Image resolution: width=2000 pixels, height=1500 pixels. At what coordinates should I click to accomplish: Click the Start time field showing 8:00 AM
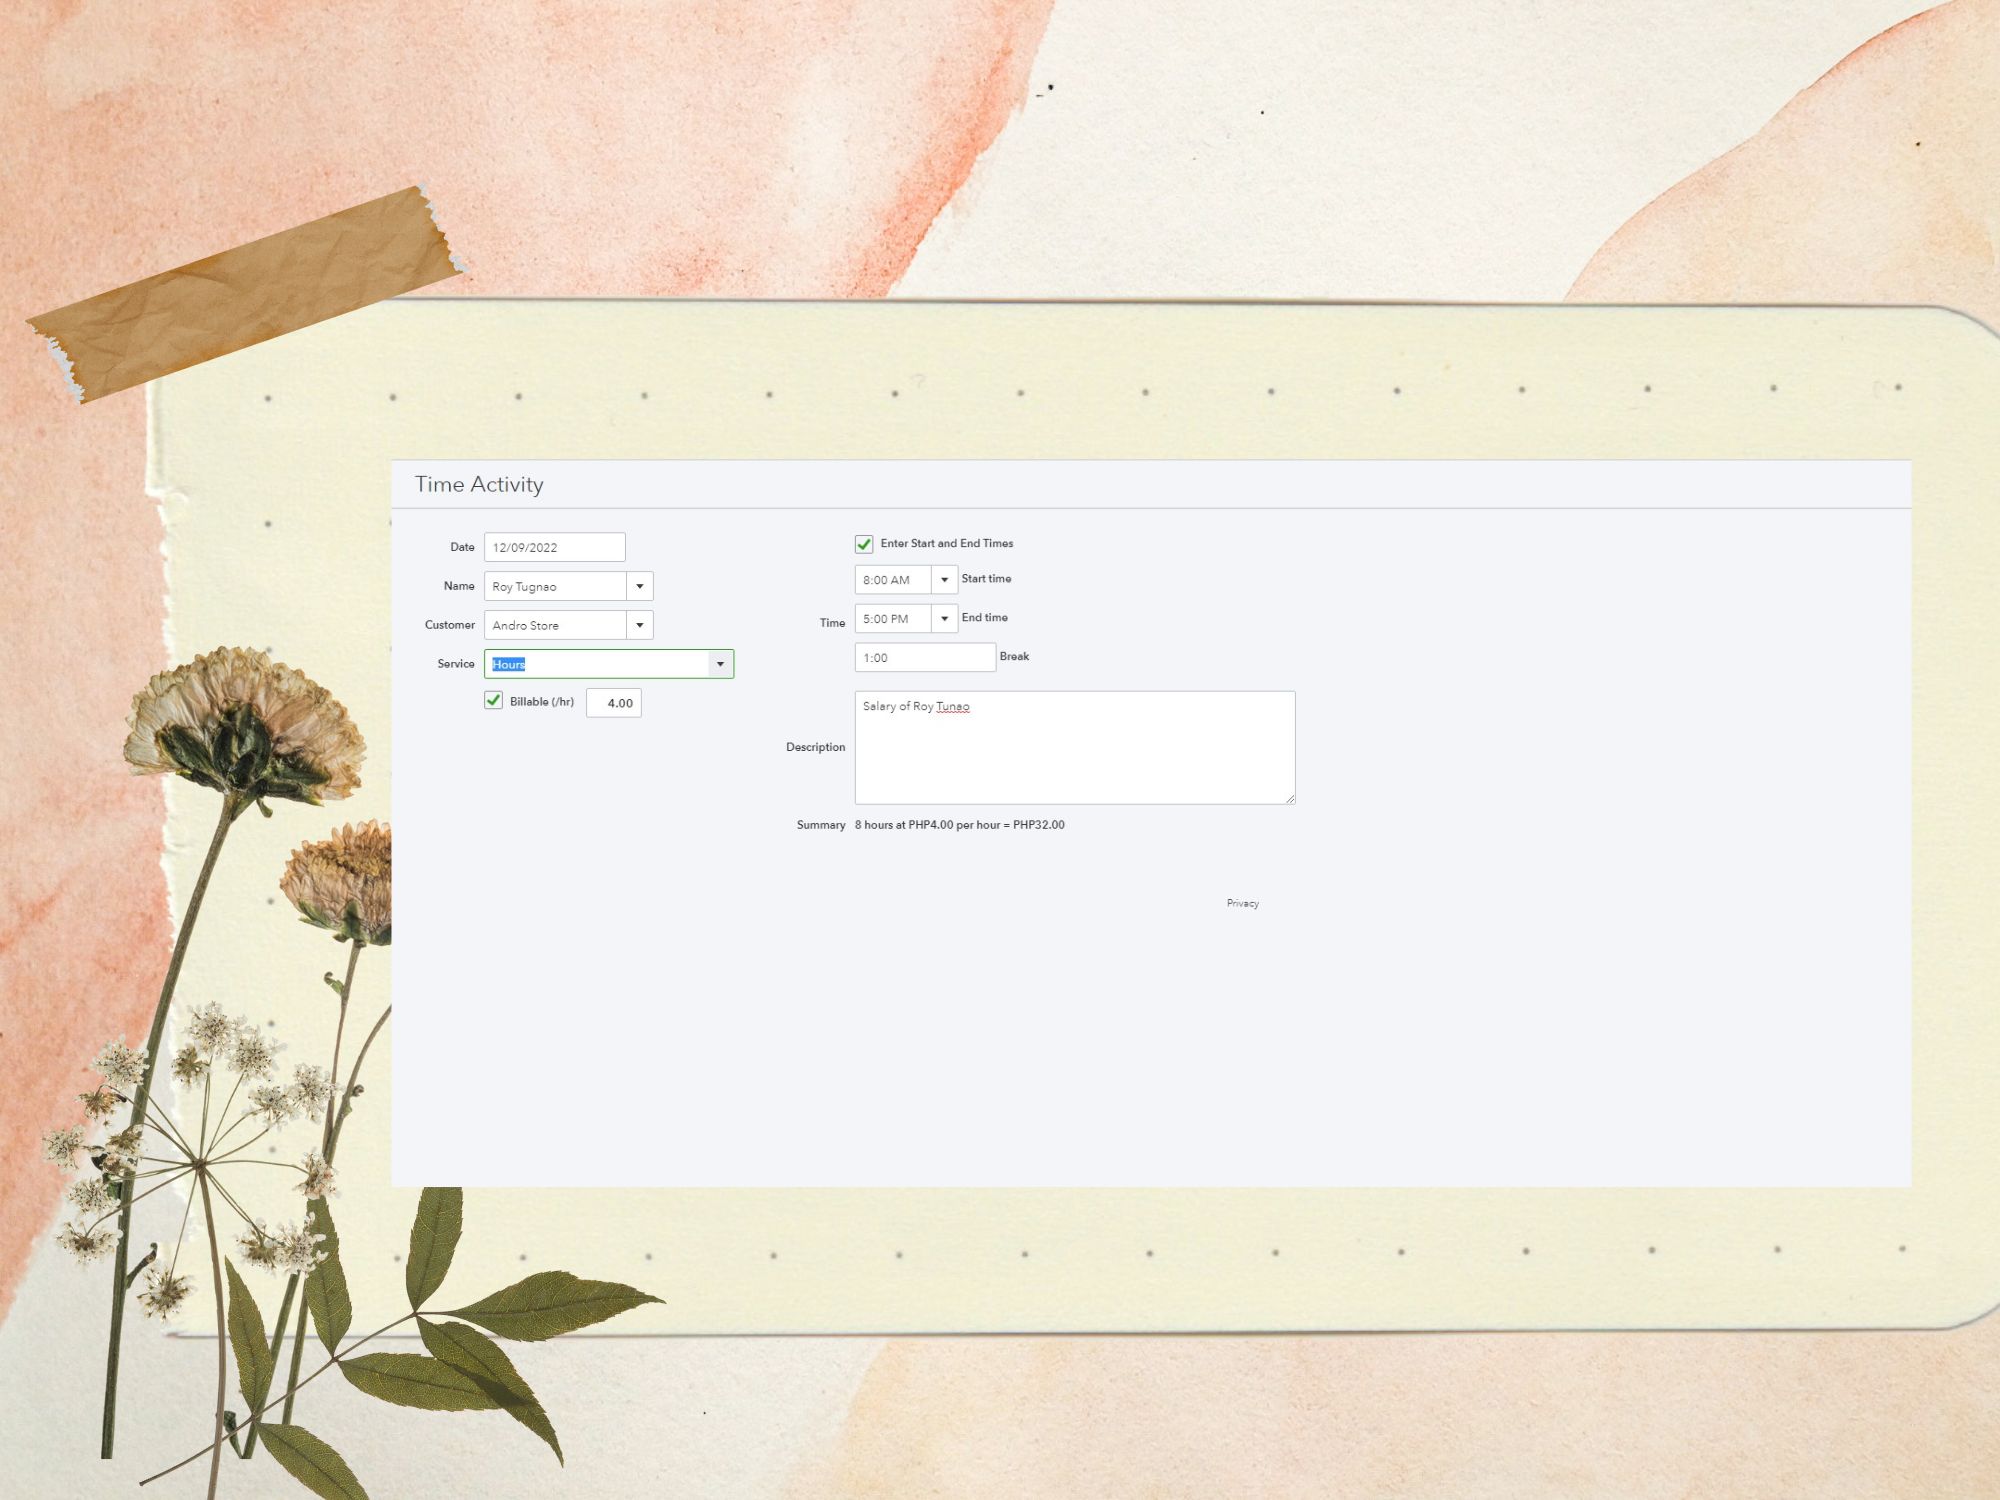pos(892,580)
